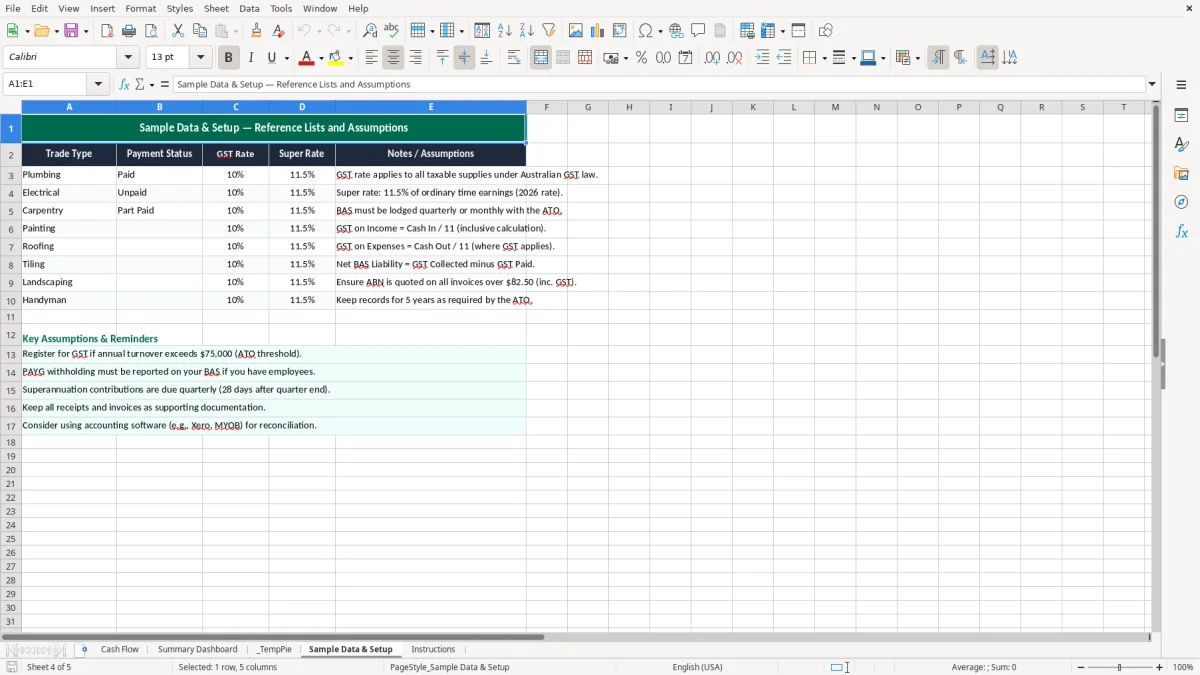This screenshot has width=1200, height=675.
Task: Open the Font Color dropdown arrow
Action: [320, 58]
